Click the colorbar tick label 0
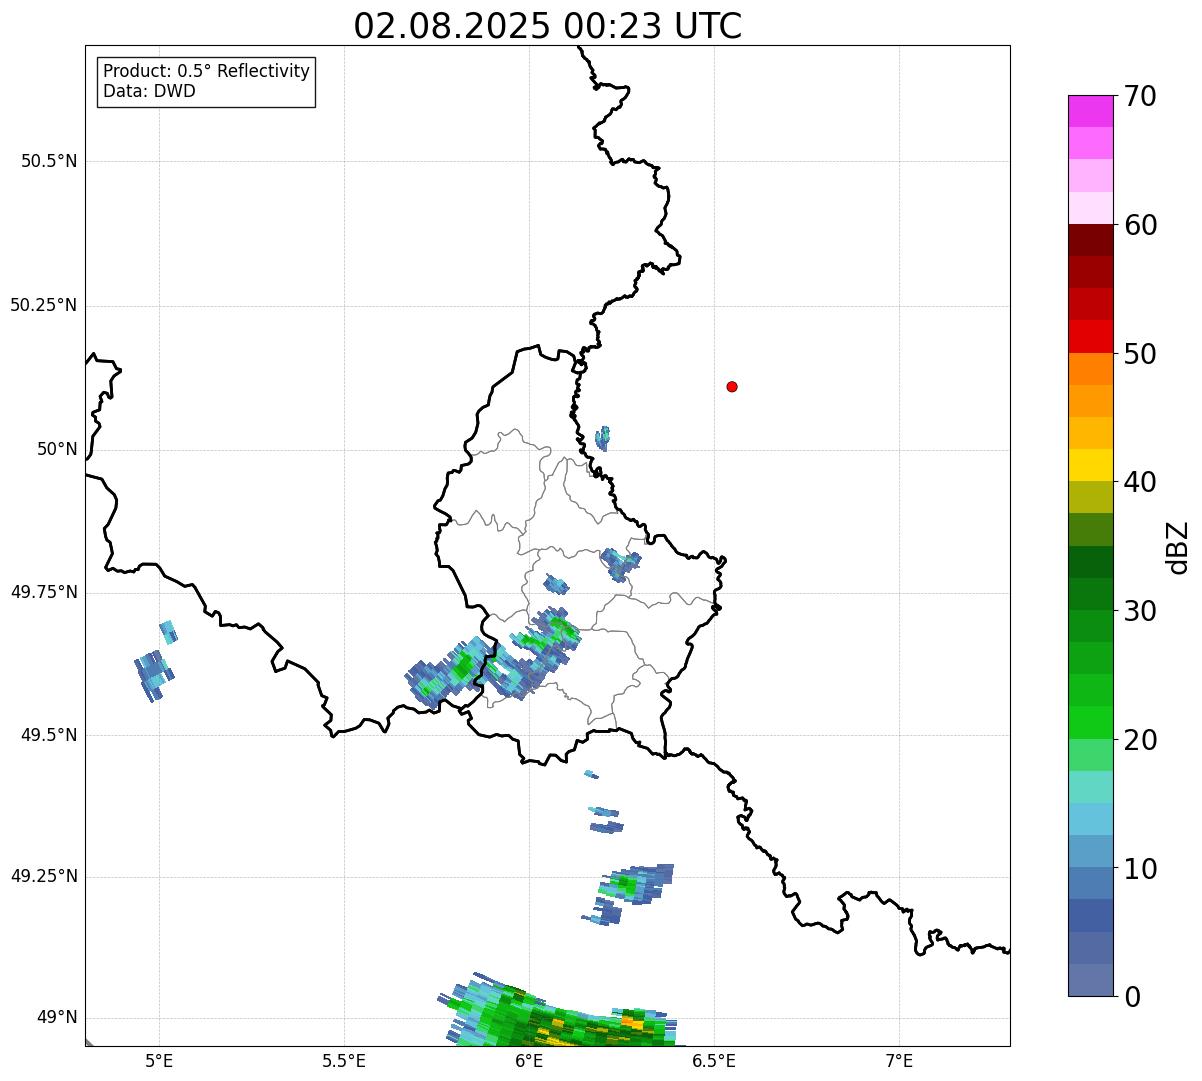Screen dimensions: 1202x1081 click(x=1133, y=997)
